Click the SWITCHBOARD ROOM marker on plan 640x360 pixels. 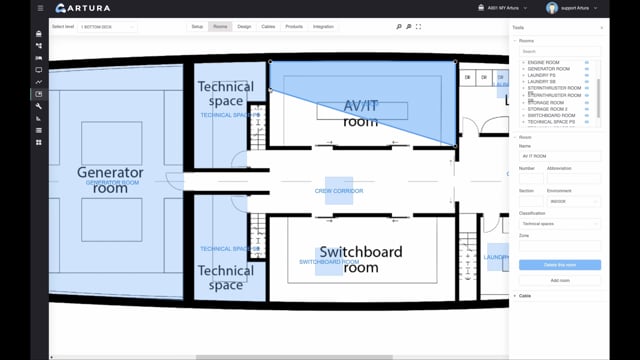coord(329,262)
